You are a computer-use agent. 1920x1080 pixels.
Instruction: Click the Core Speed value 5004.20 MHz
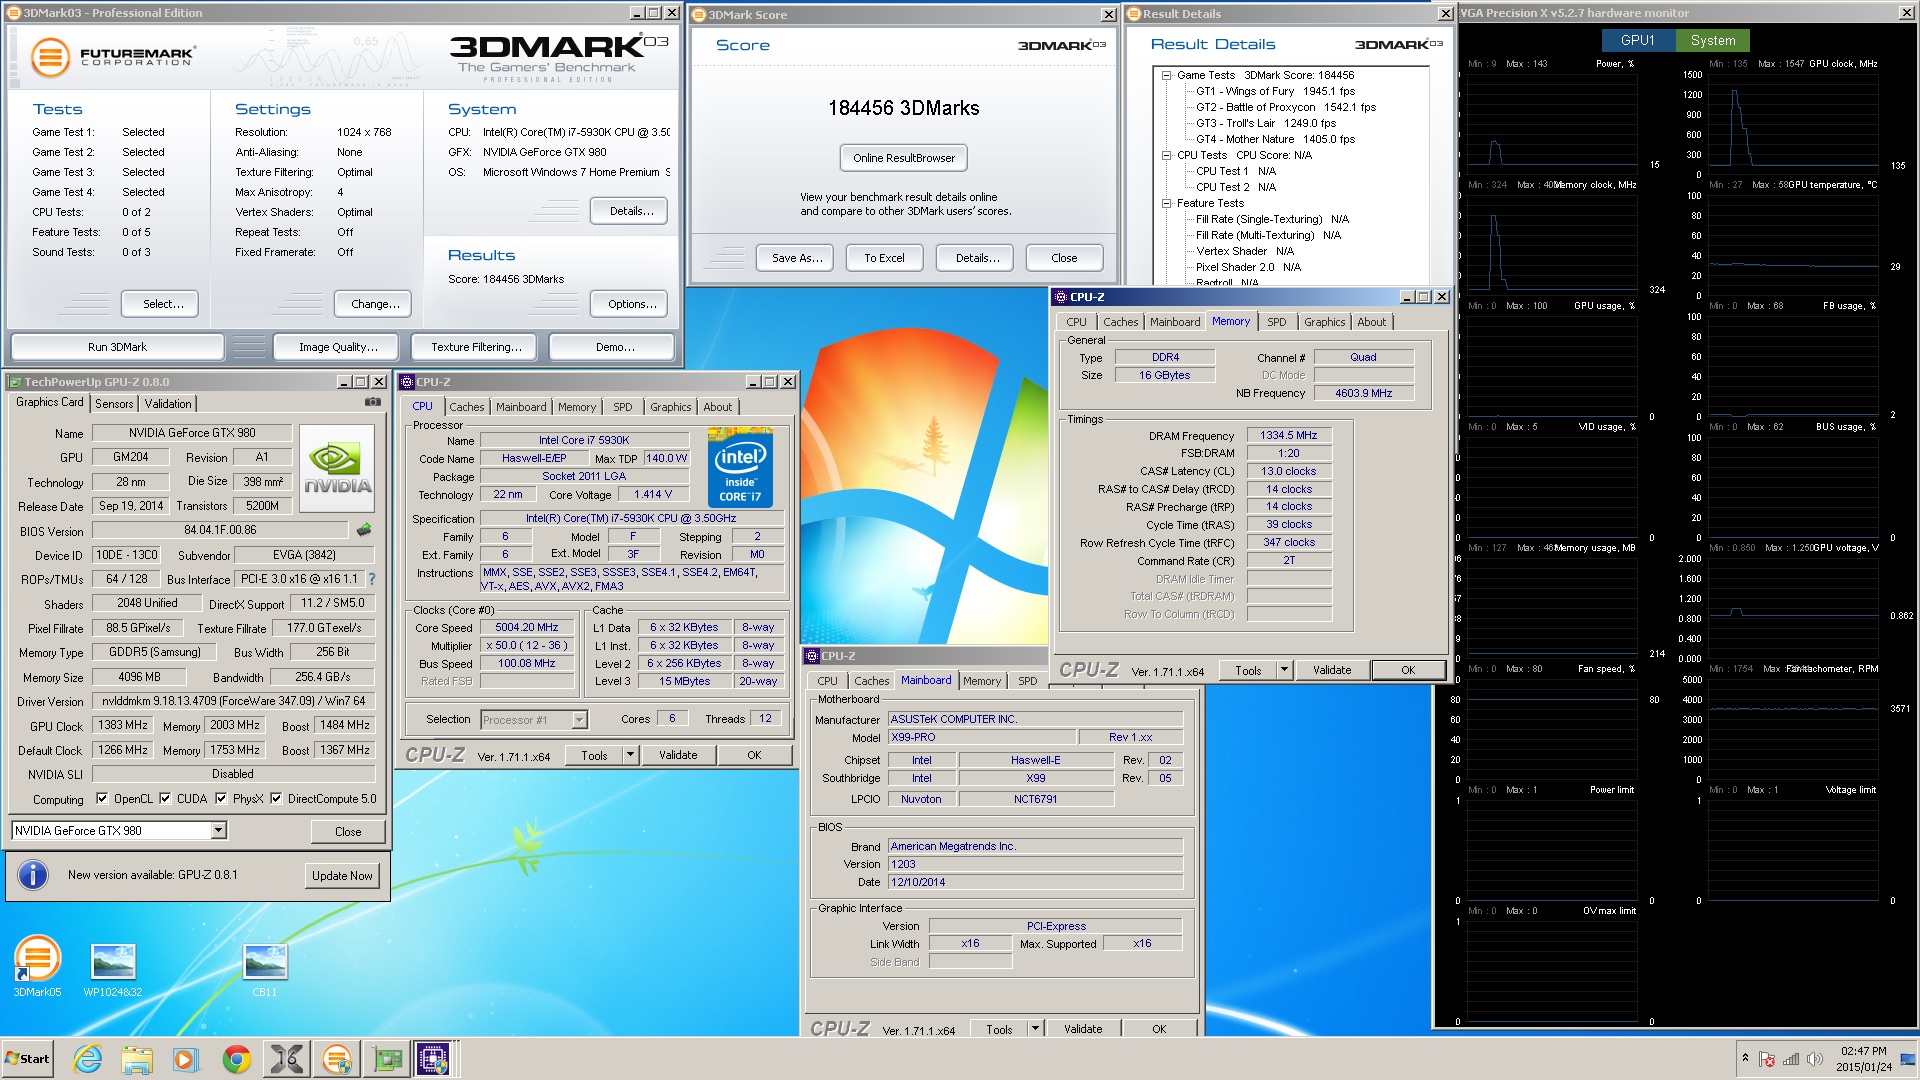tap(527, 628)
